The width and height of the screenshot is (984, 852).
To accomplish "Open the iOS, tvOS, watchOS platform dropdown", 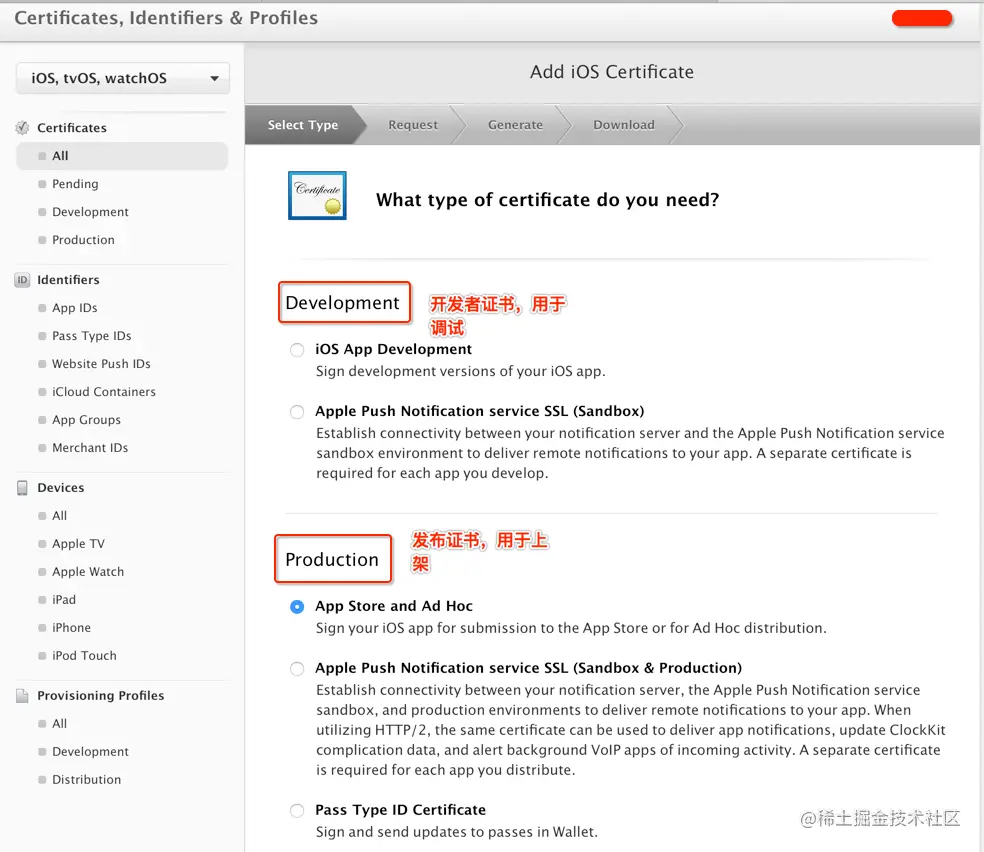I will click(122, 78).
